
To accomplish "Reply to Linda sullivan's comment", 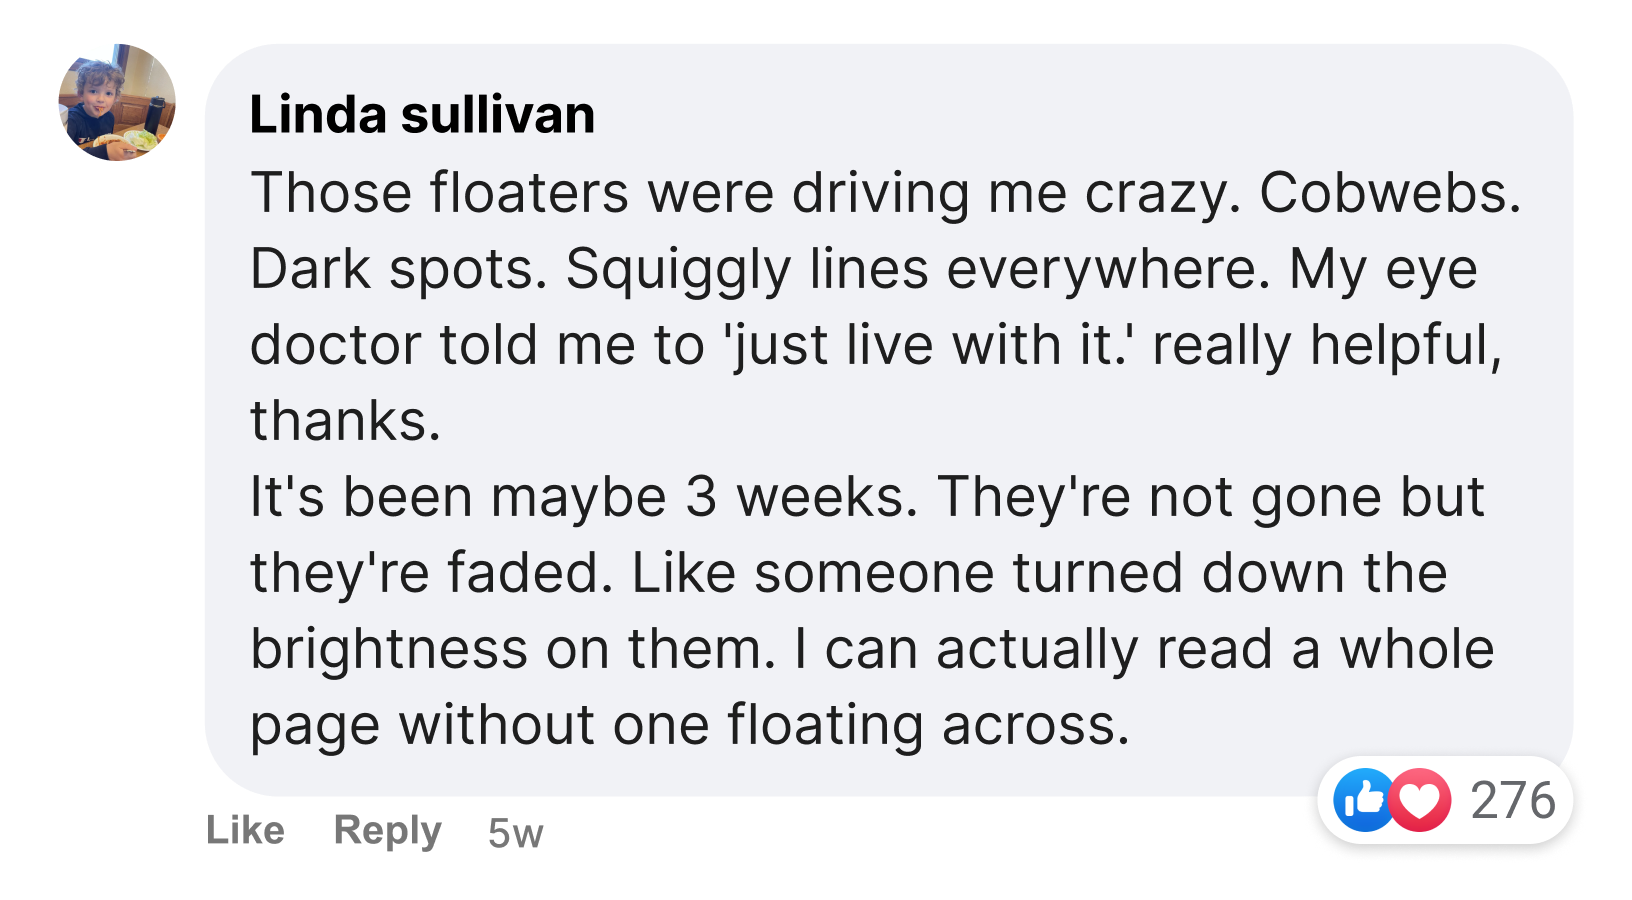I will (387, 831).
